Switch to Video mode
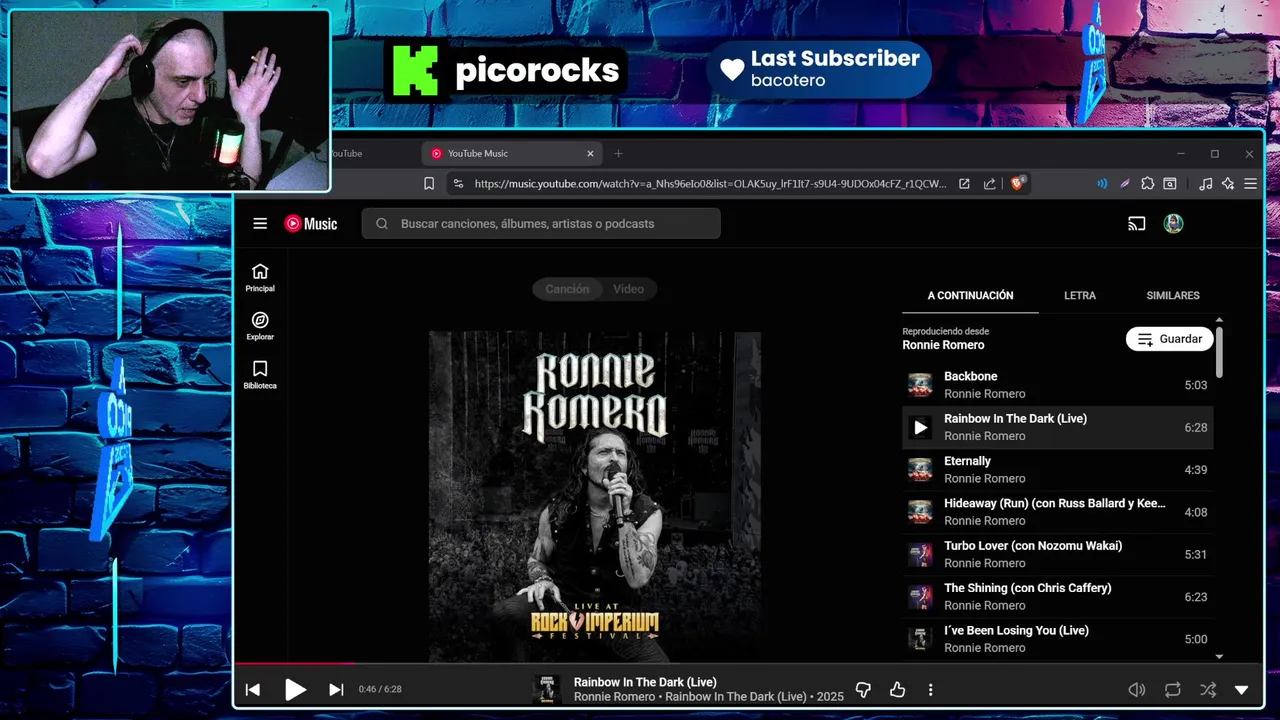 [628, 289]
